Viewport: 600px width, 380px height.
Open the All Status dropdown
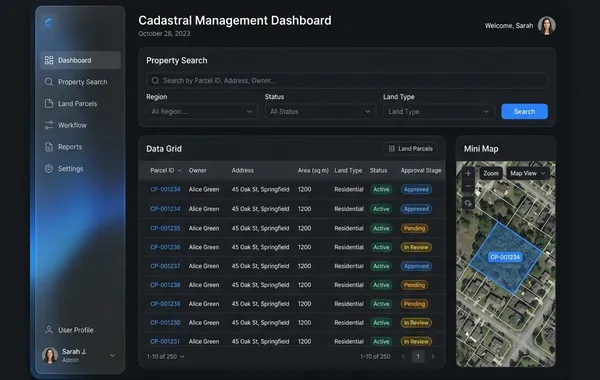[x=320, y=111]
